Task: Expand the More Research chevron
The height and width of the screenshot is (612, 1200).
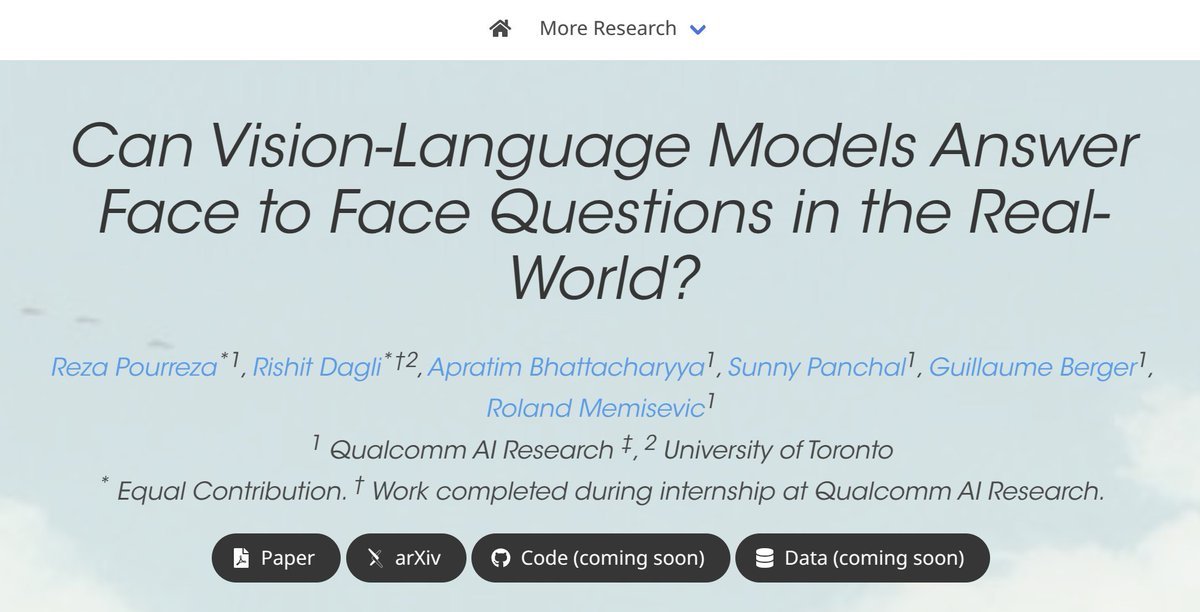Action: (x=698, y=30)
